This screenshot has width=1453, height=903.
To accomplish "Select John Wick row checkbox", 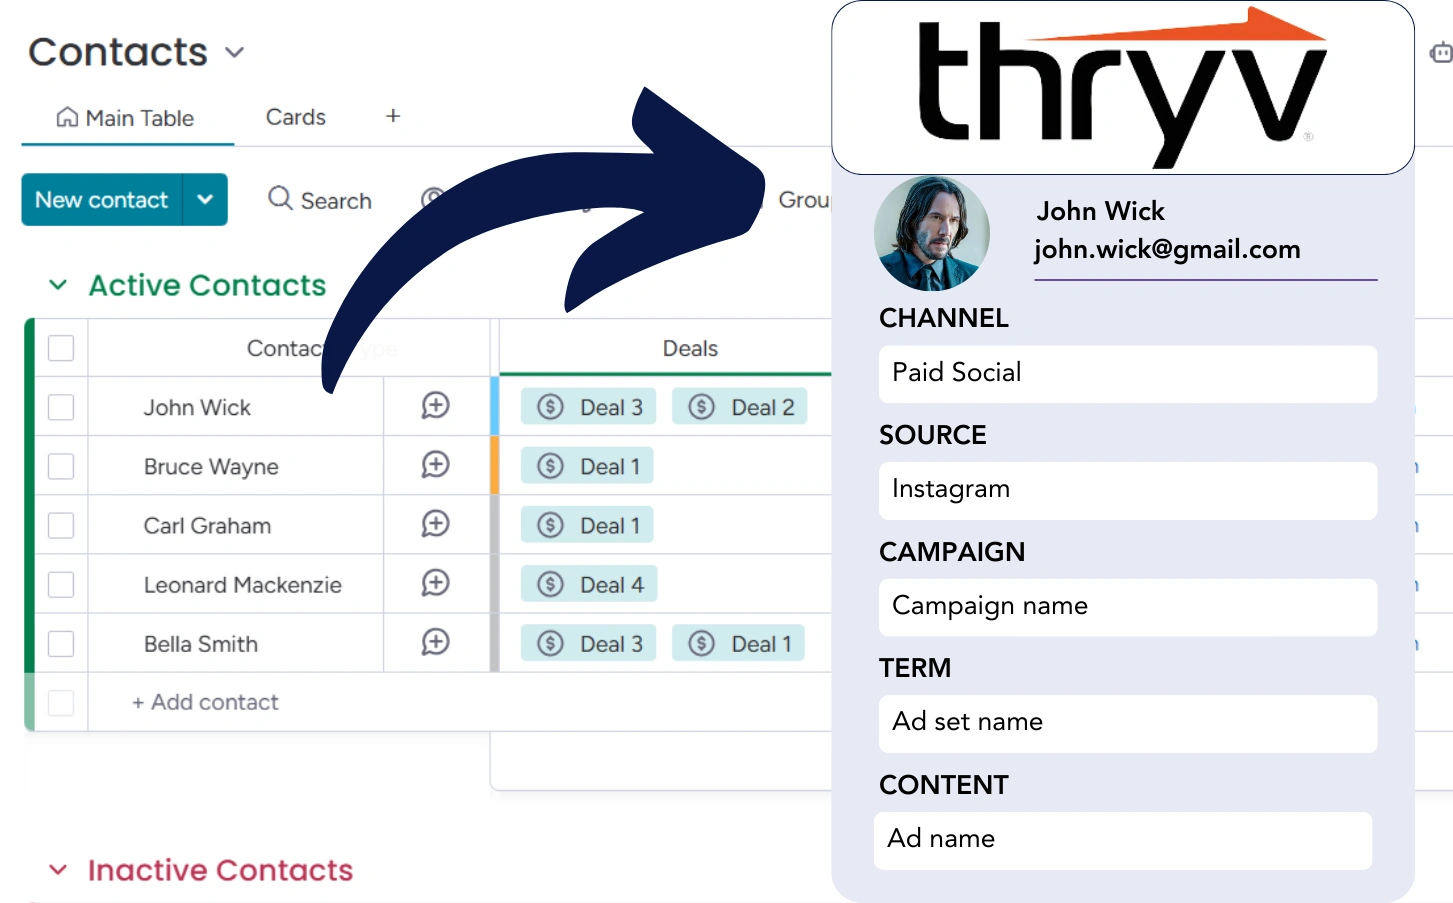I will coord(61,407).
